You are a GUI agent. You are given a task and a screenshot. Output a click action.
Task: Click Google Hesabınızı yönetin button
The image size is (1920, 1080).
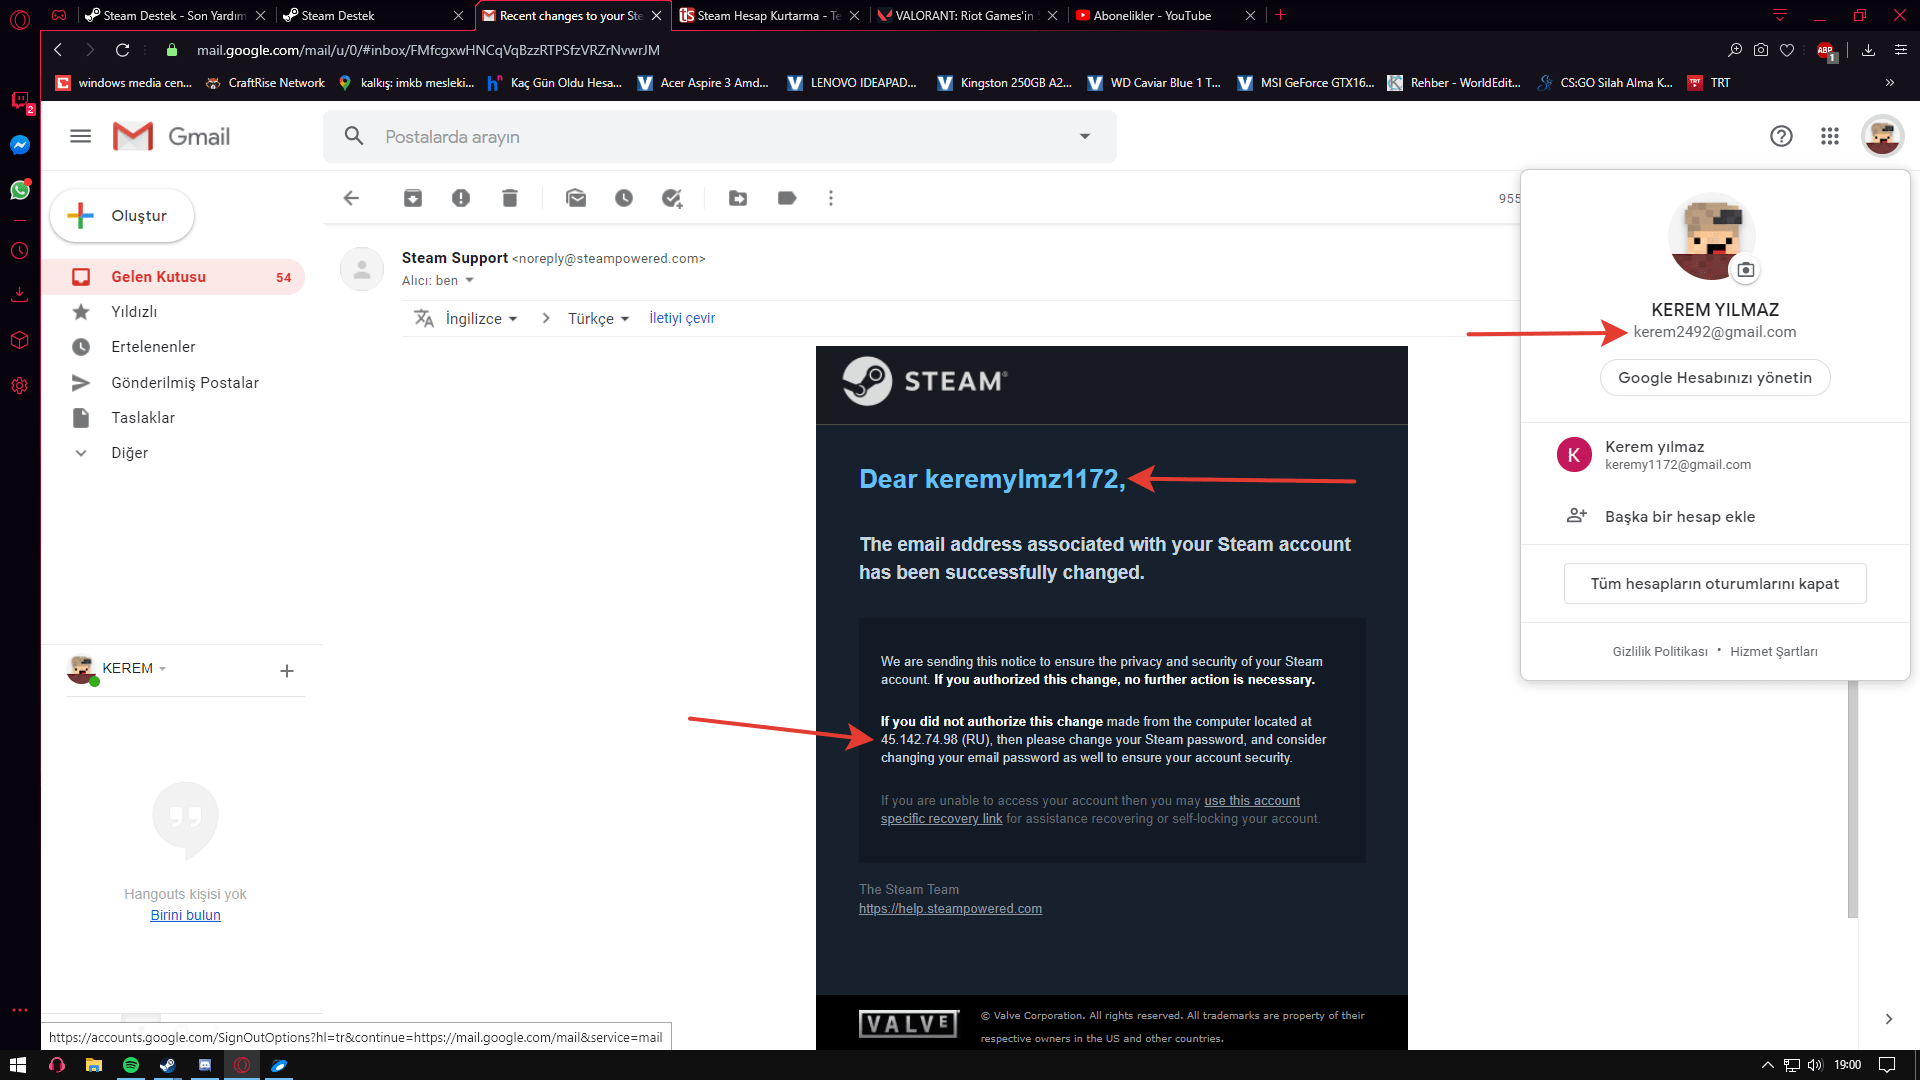(x=1714, y=377)
